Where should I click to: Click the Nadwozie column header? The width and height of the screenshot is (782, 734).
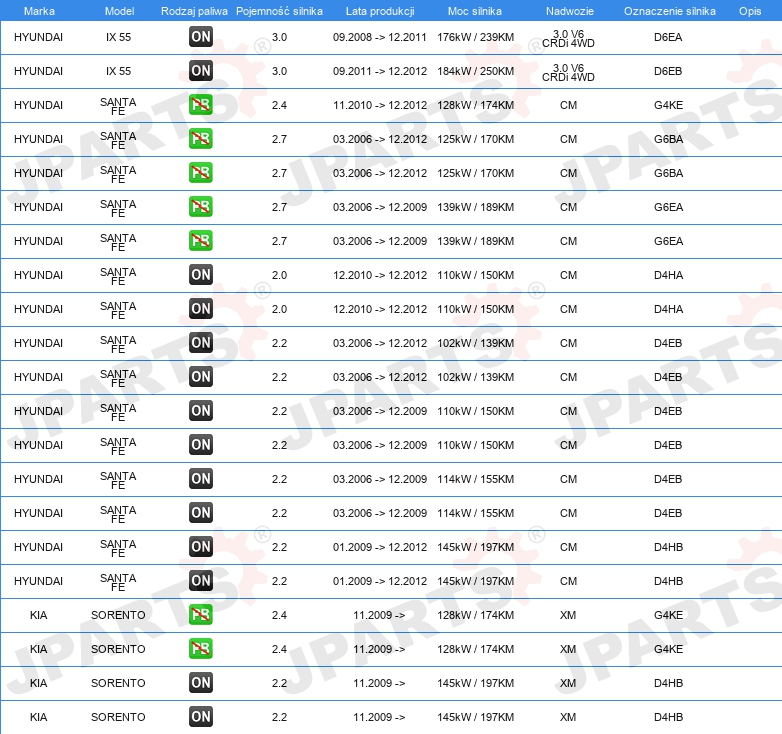point(570,11)
